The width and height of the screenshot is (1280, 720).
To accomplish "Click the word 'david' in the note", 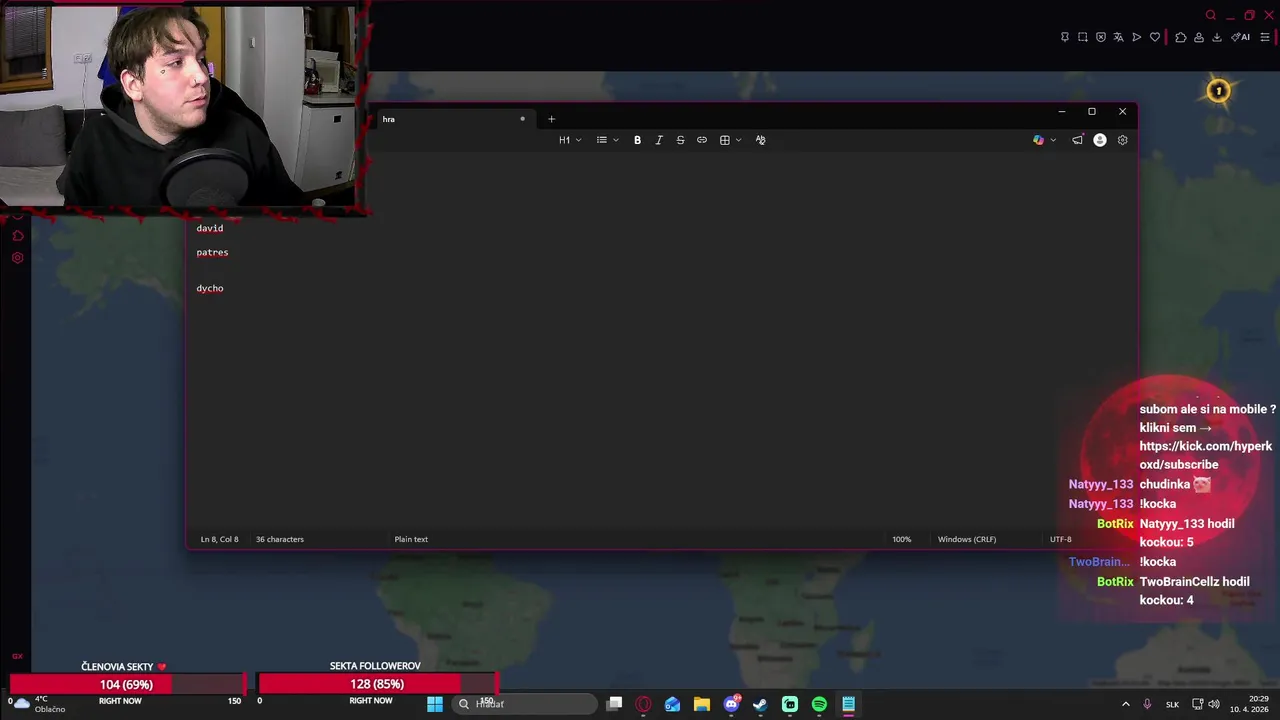I will point(210,228).
